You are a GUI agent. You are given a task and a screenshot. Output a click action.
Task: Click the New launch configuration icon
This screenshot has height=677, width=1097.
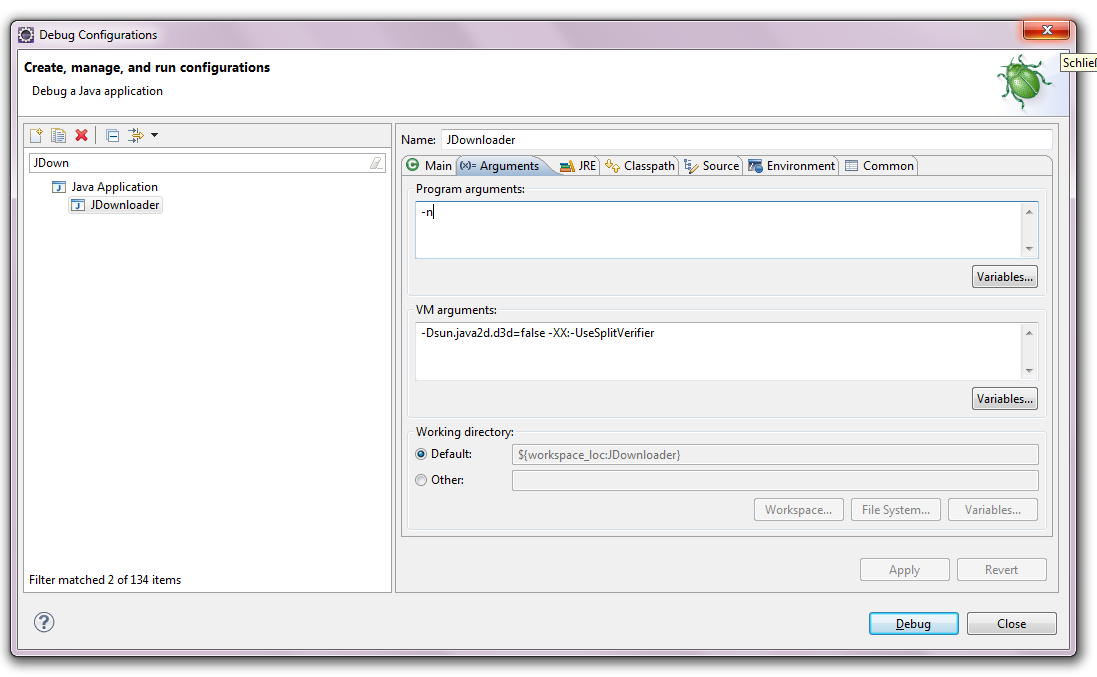(36, 136)
